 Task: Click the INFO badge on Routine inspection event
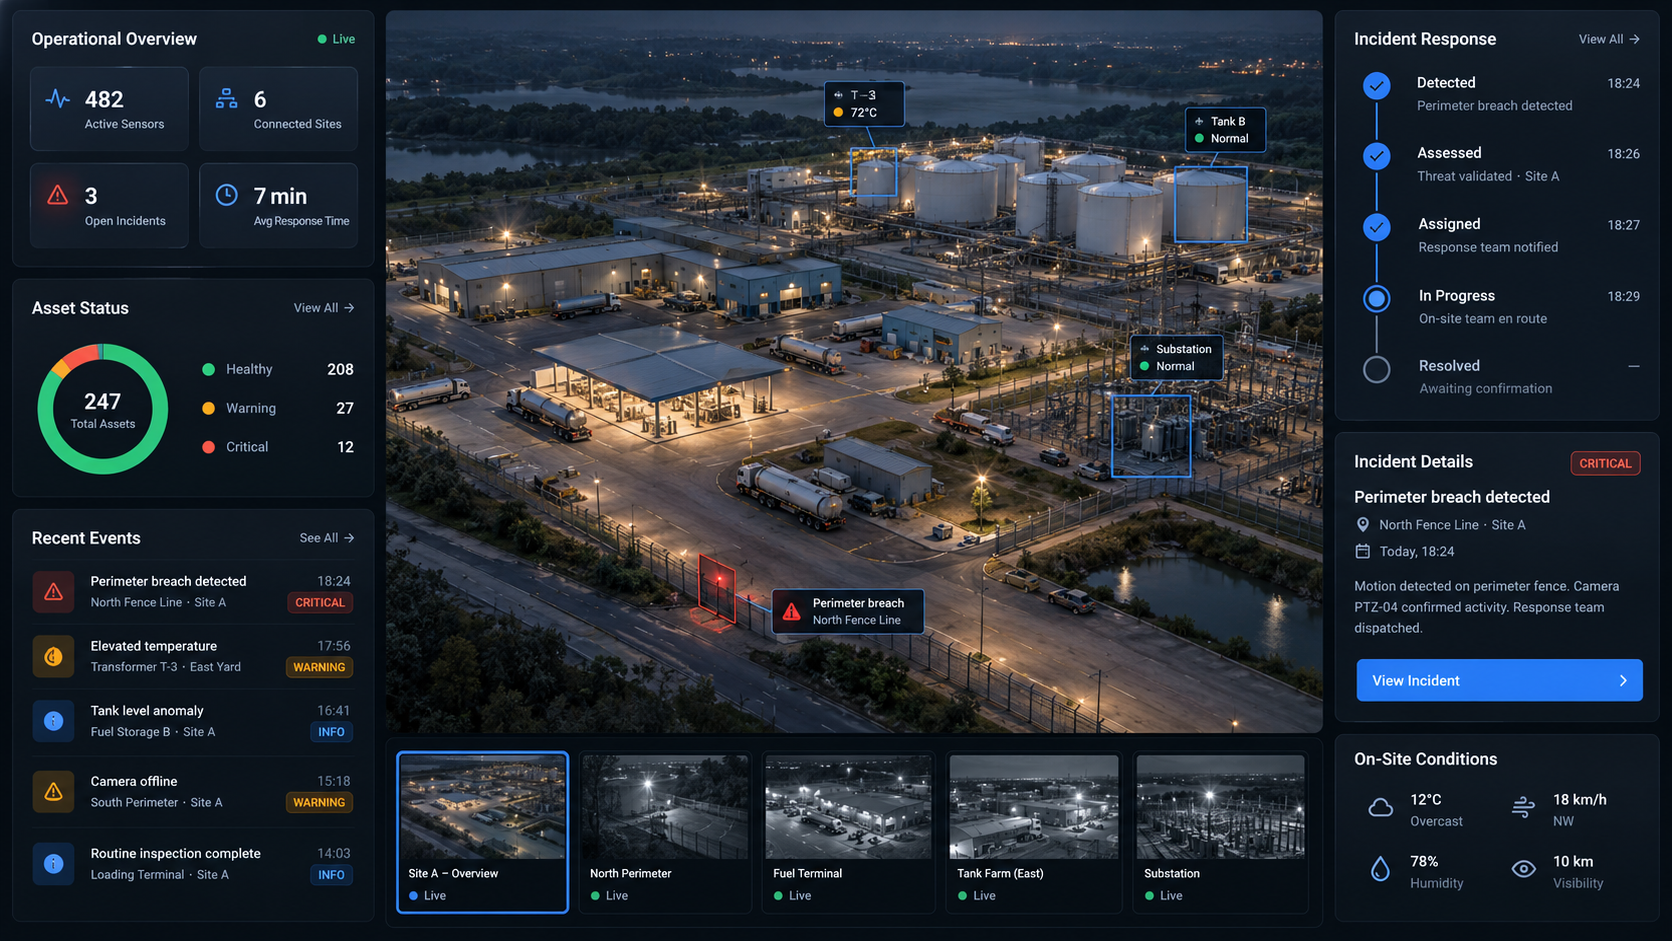tap(331, 875)
